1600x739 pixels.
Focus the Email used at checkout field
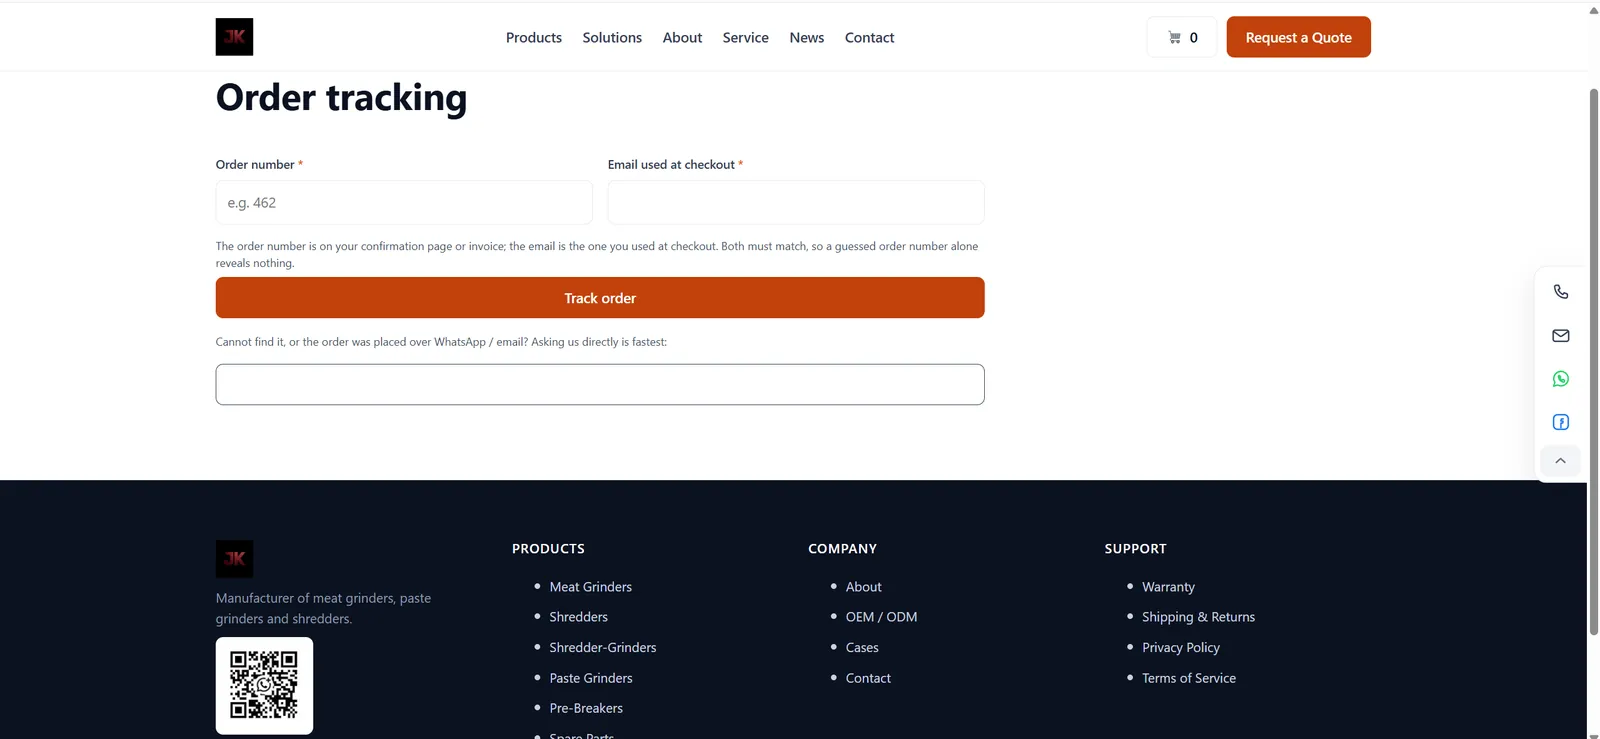(x=796, y=202)
